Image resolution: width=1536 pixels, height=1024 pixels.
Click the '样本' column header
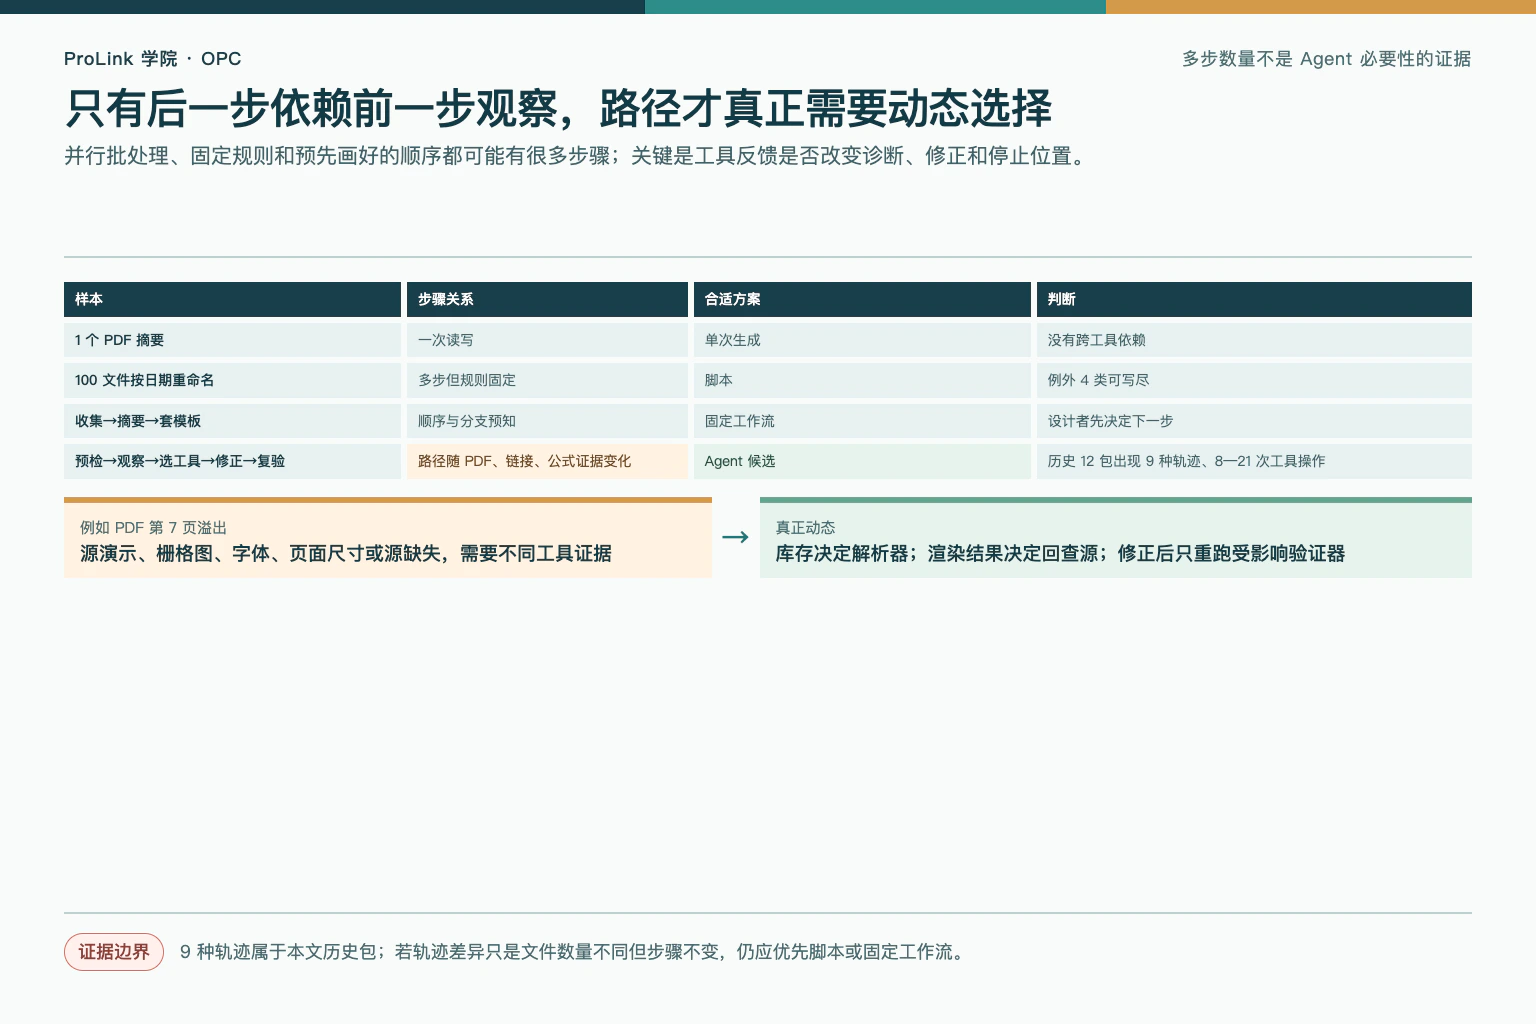pos(232,299)
